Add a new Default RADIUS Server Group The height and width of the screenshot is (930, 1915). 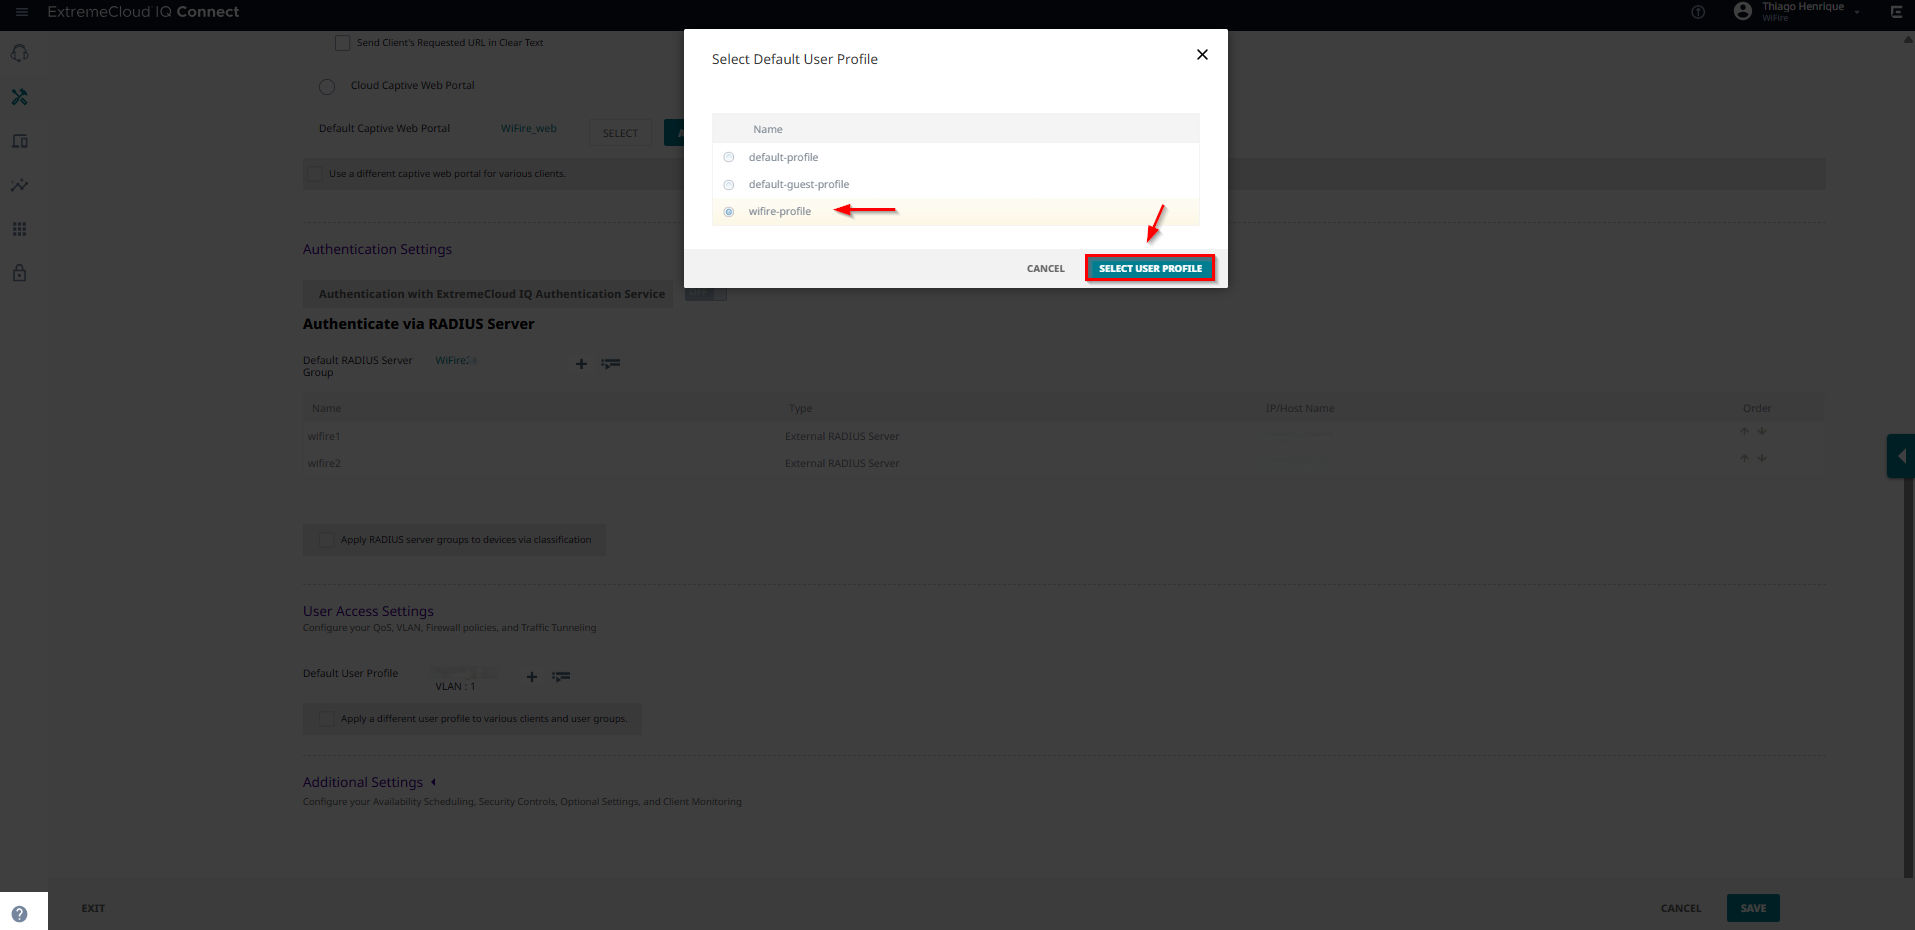pos(581,364)
